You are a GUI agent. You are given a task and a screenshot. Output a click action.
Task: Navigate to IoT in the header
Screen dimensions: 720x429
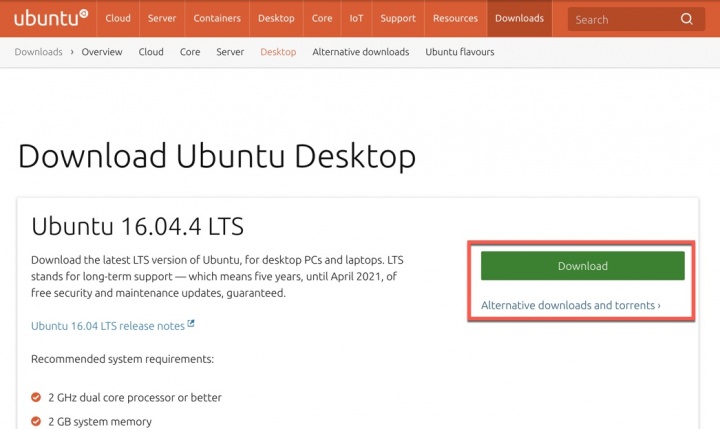(357, 18)
